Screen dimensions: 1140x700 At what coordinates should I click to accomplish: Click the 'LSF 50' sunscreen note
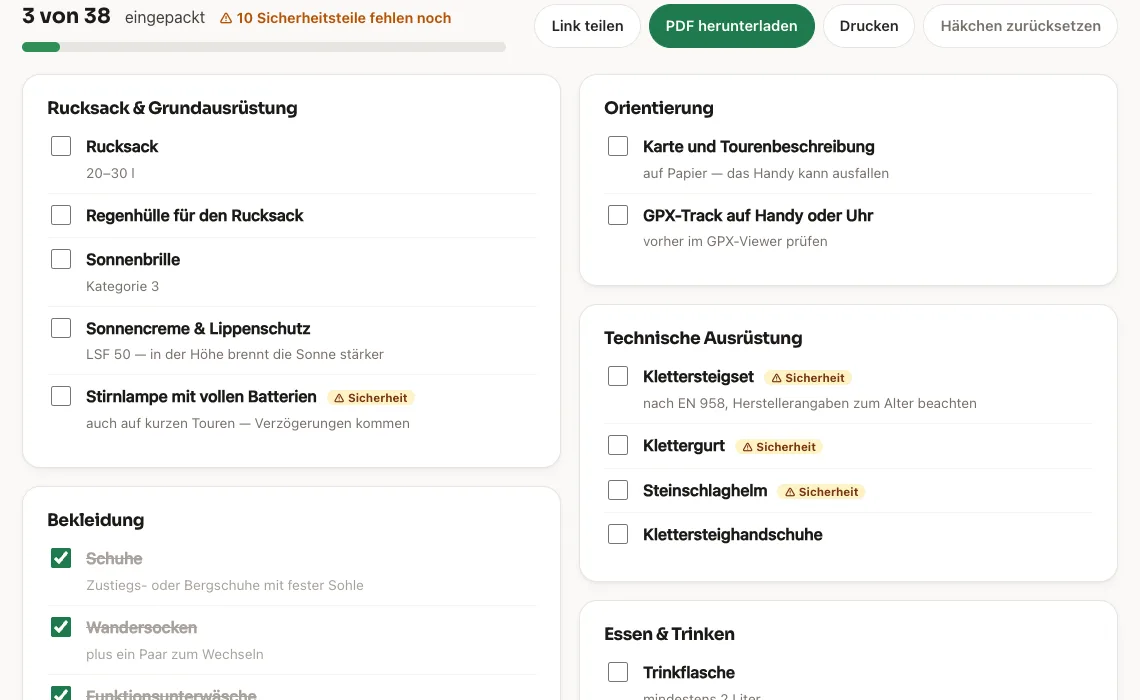235,355
